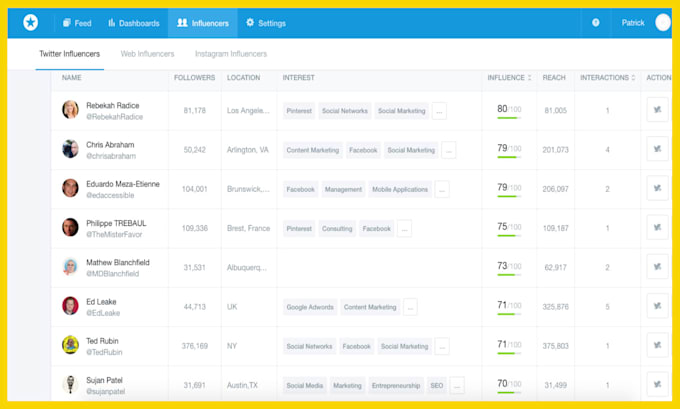This screenshot has height=409, width=680.
Task: Open Philippe TREBAUL's profile photo
Action: click(x=70, y=227)
